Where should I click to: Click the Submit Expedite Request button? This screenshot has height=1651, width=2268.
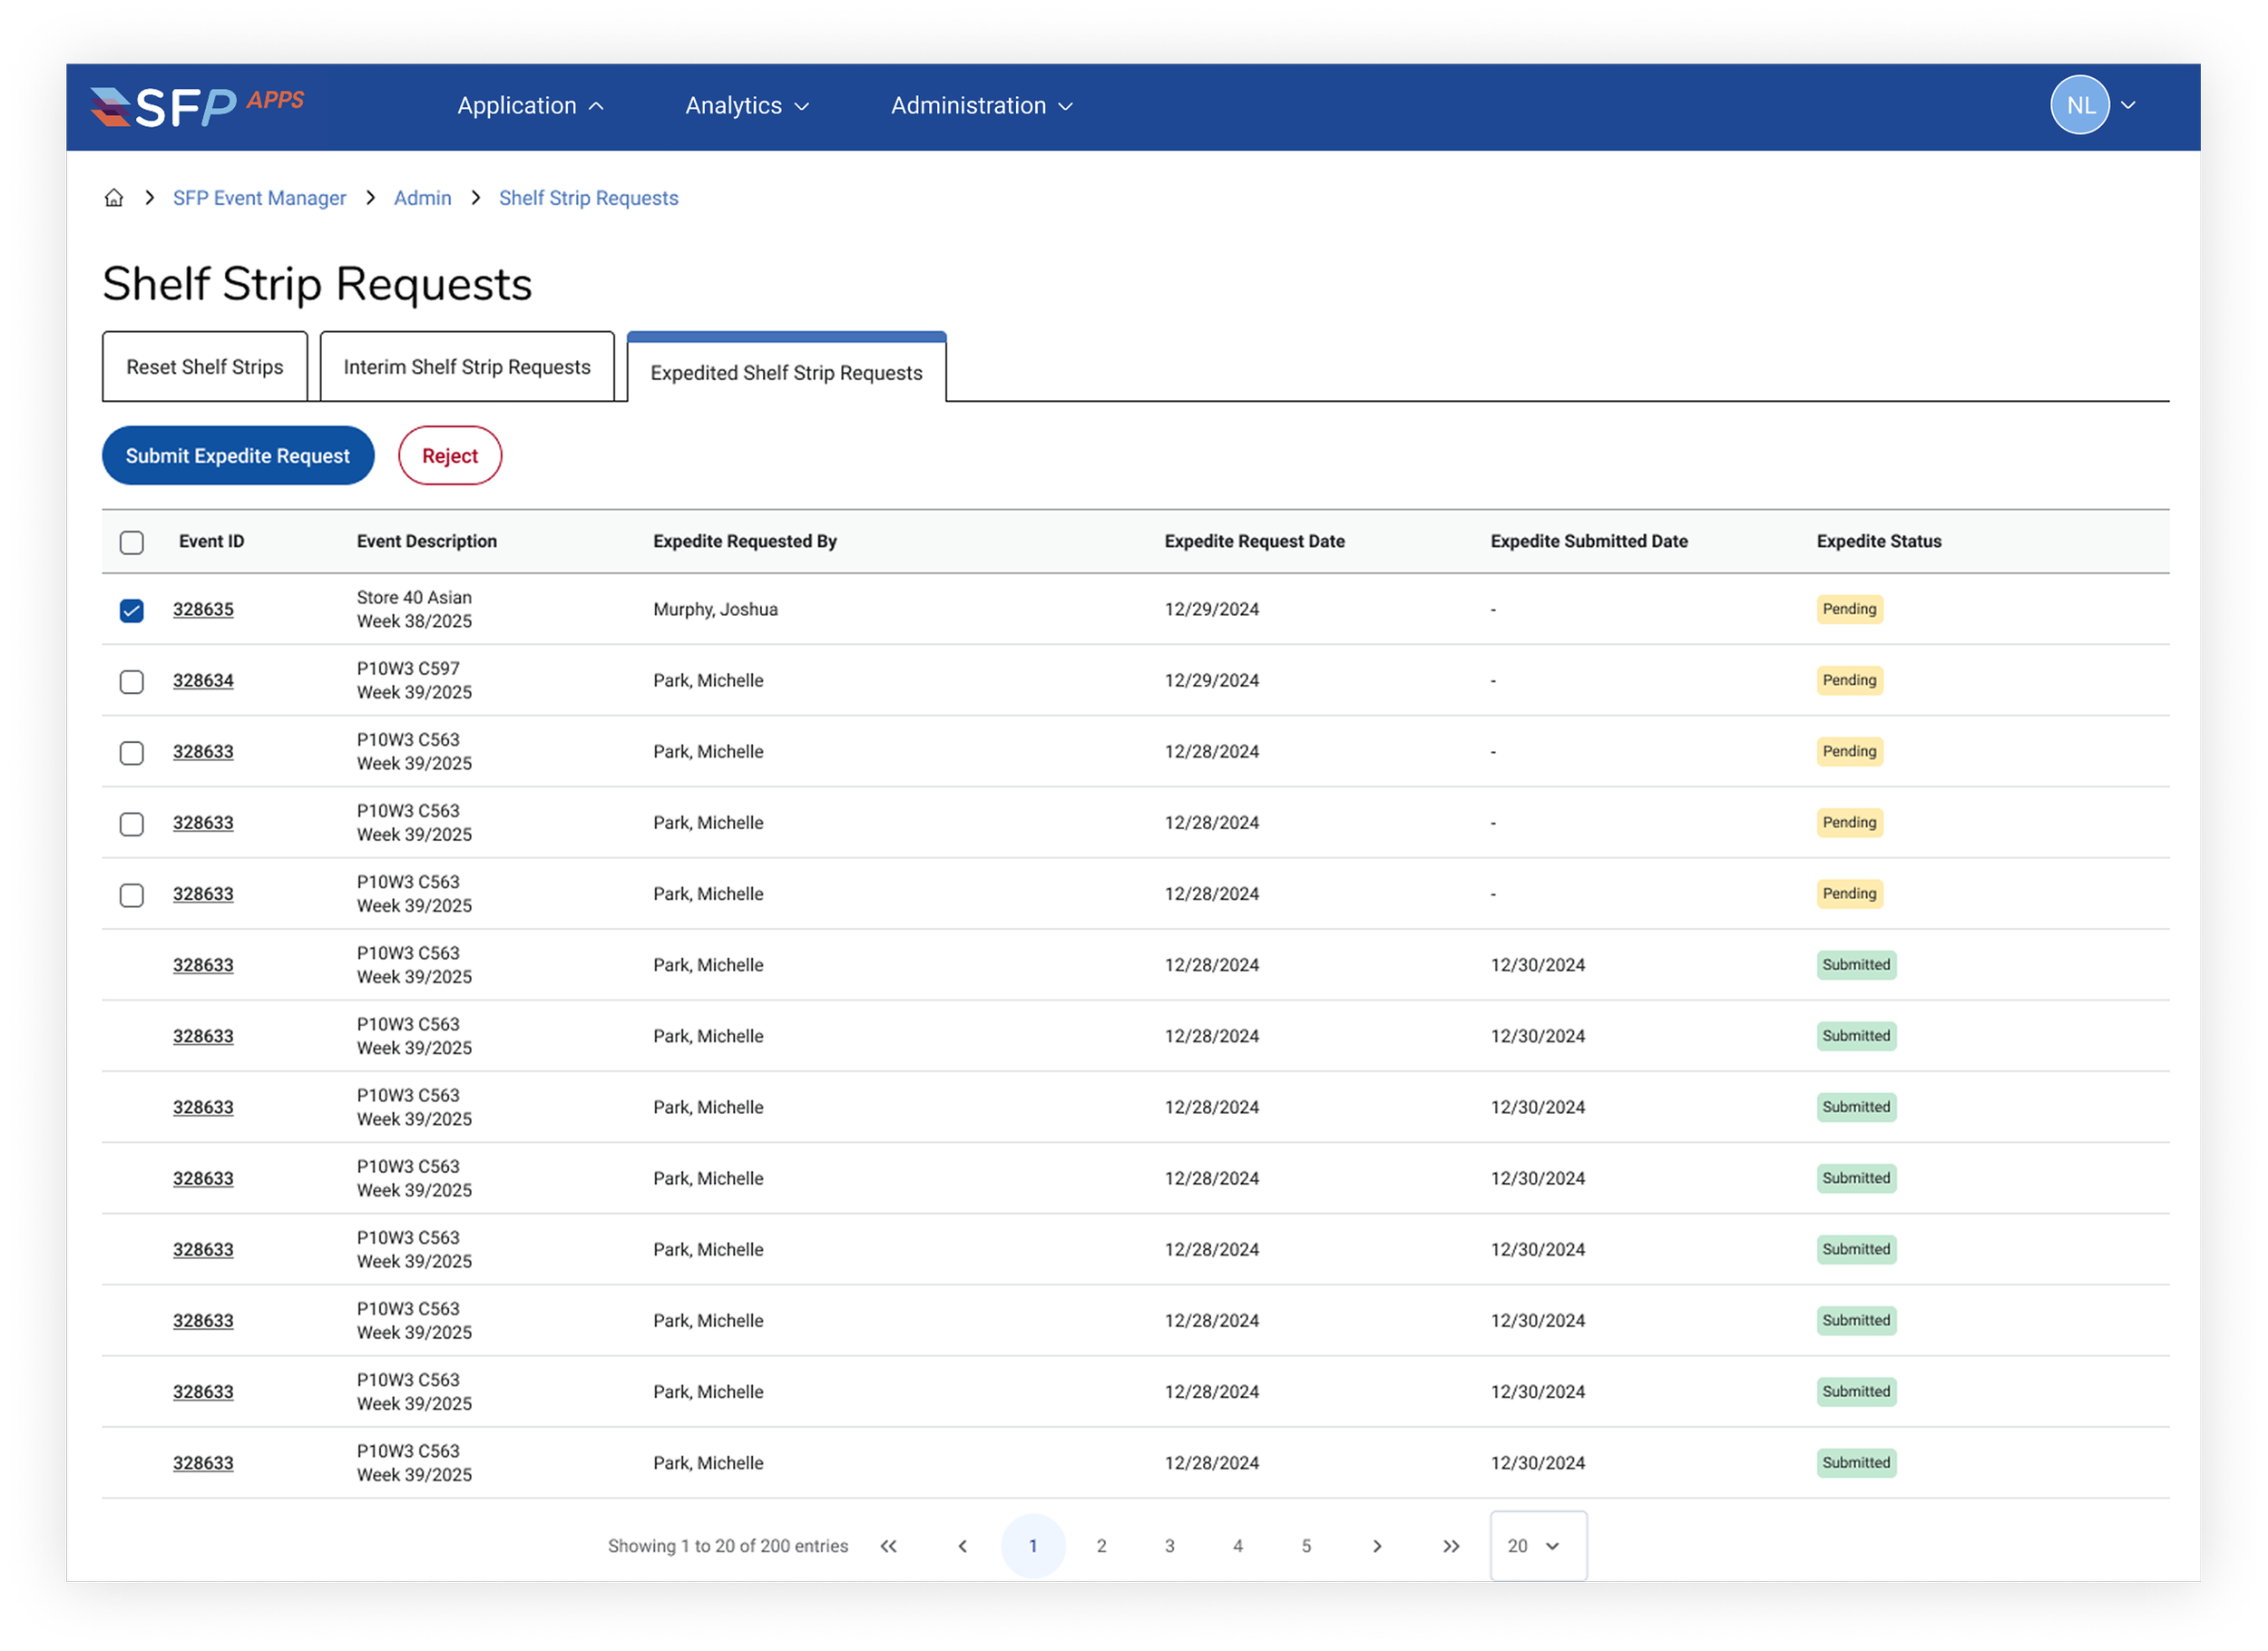point(238,456)
